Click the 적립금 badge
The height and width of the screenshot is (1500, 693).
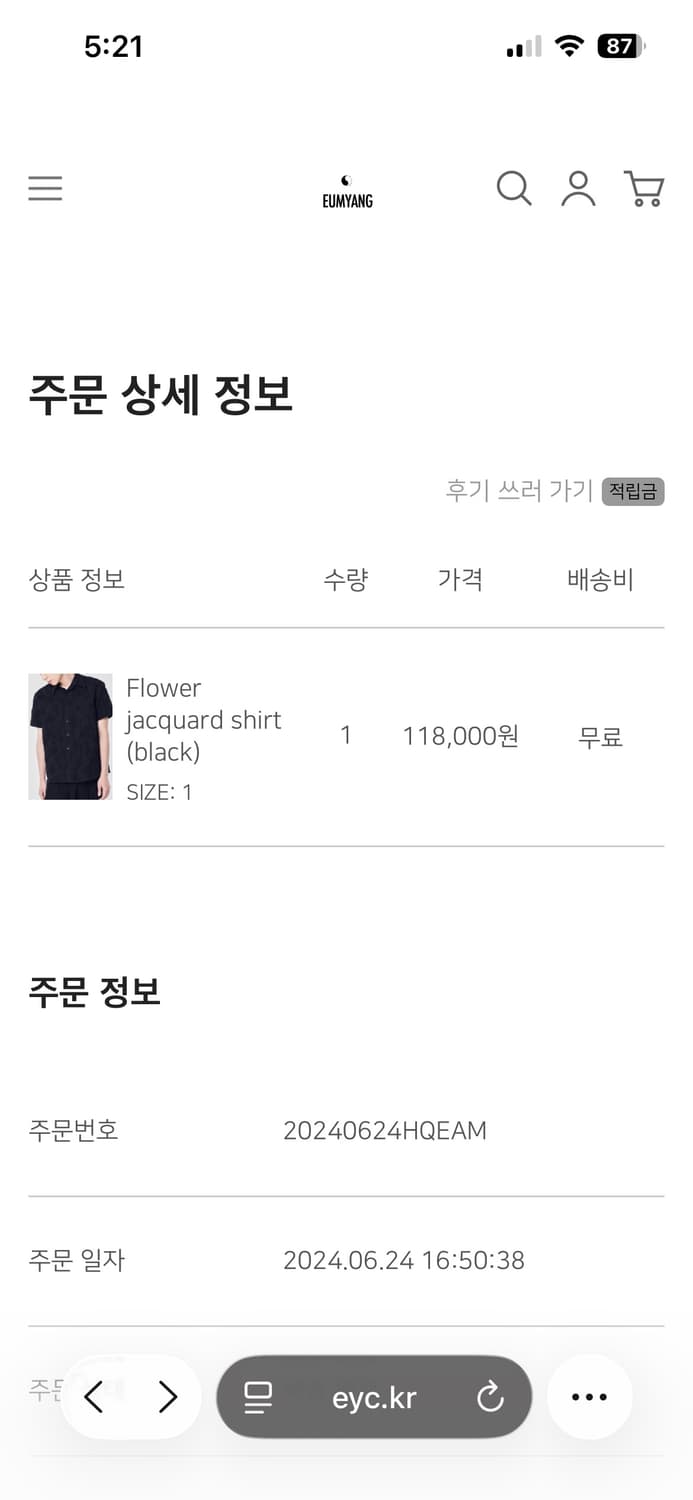coord(632,491)
